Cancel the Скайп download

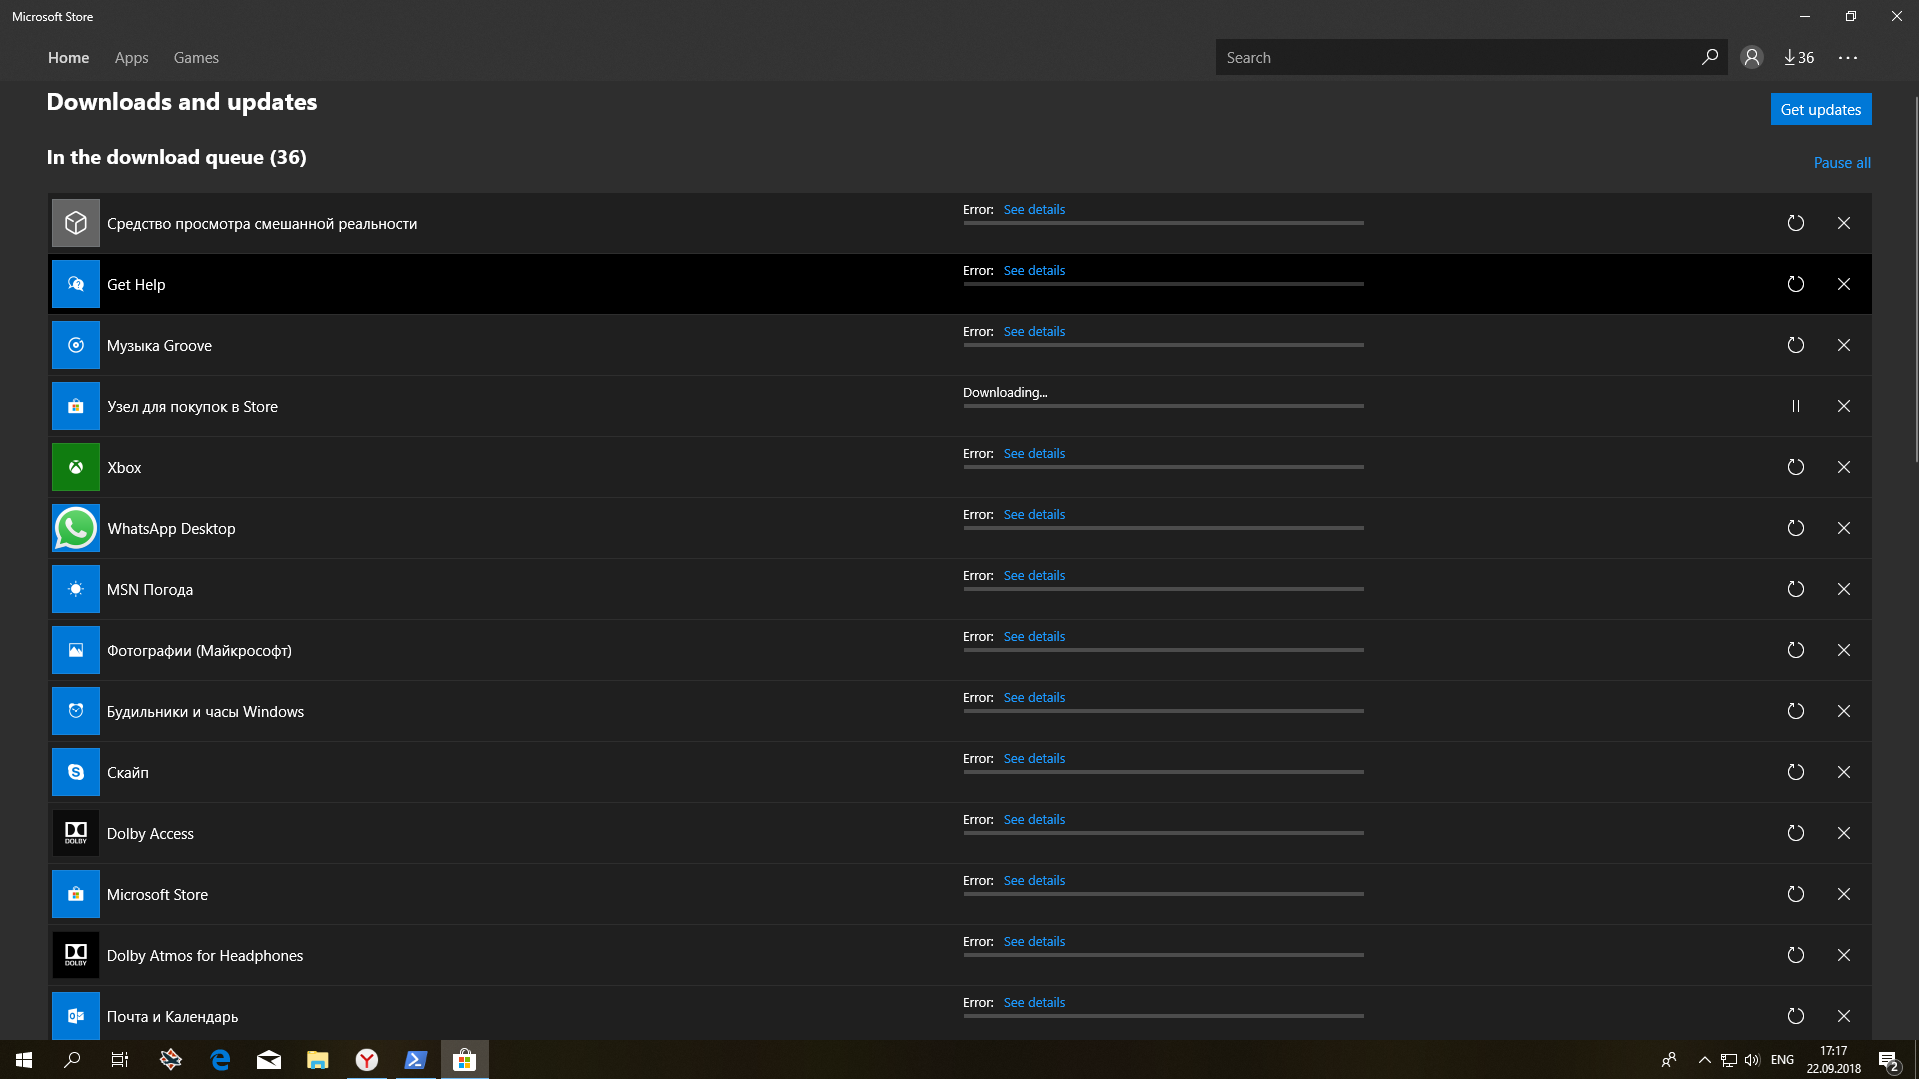(1843, 772)
